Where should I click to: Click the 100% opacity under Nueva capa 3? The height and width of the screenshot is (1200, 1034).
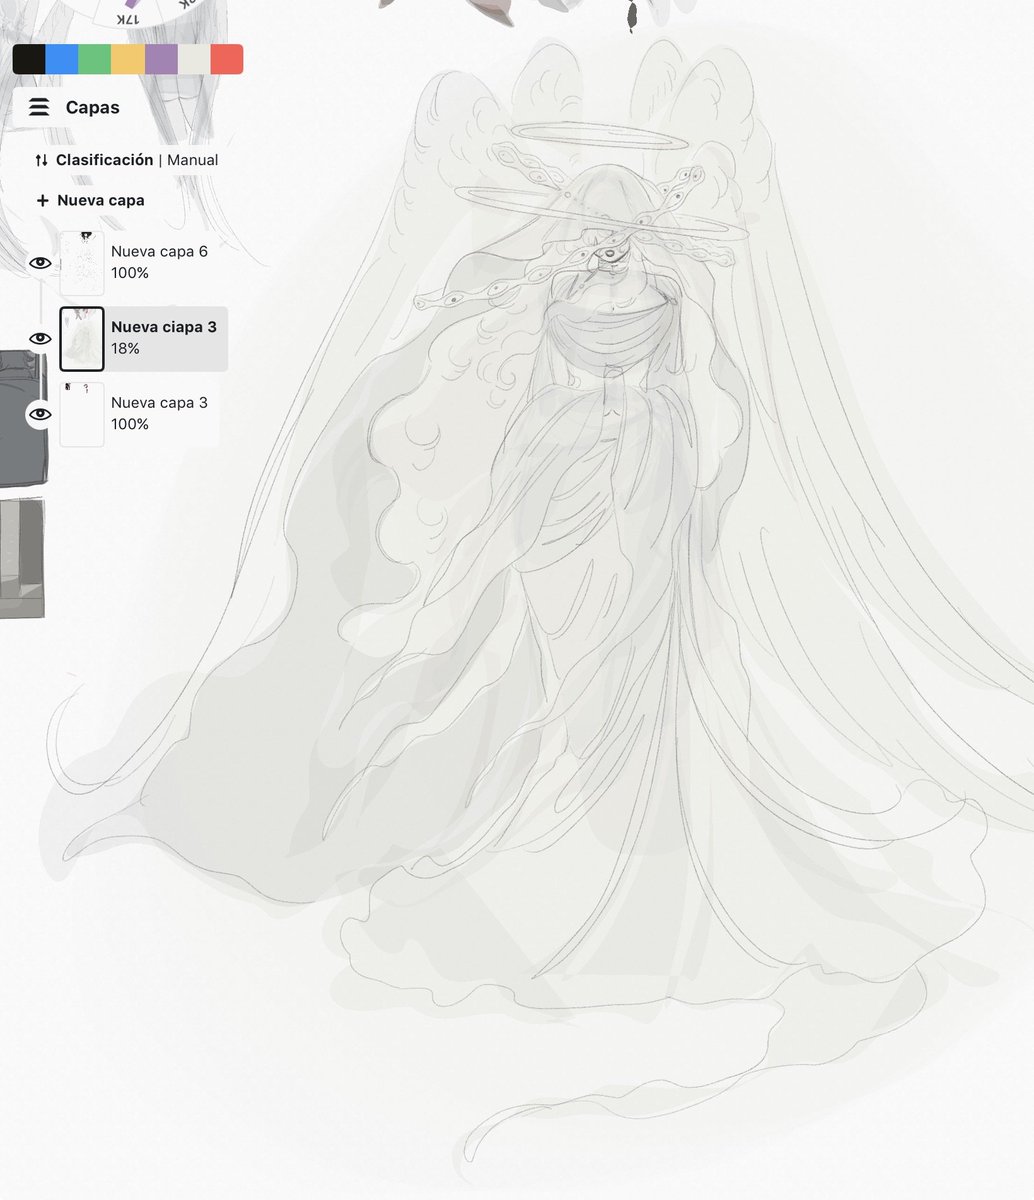[x=130, y=425]
